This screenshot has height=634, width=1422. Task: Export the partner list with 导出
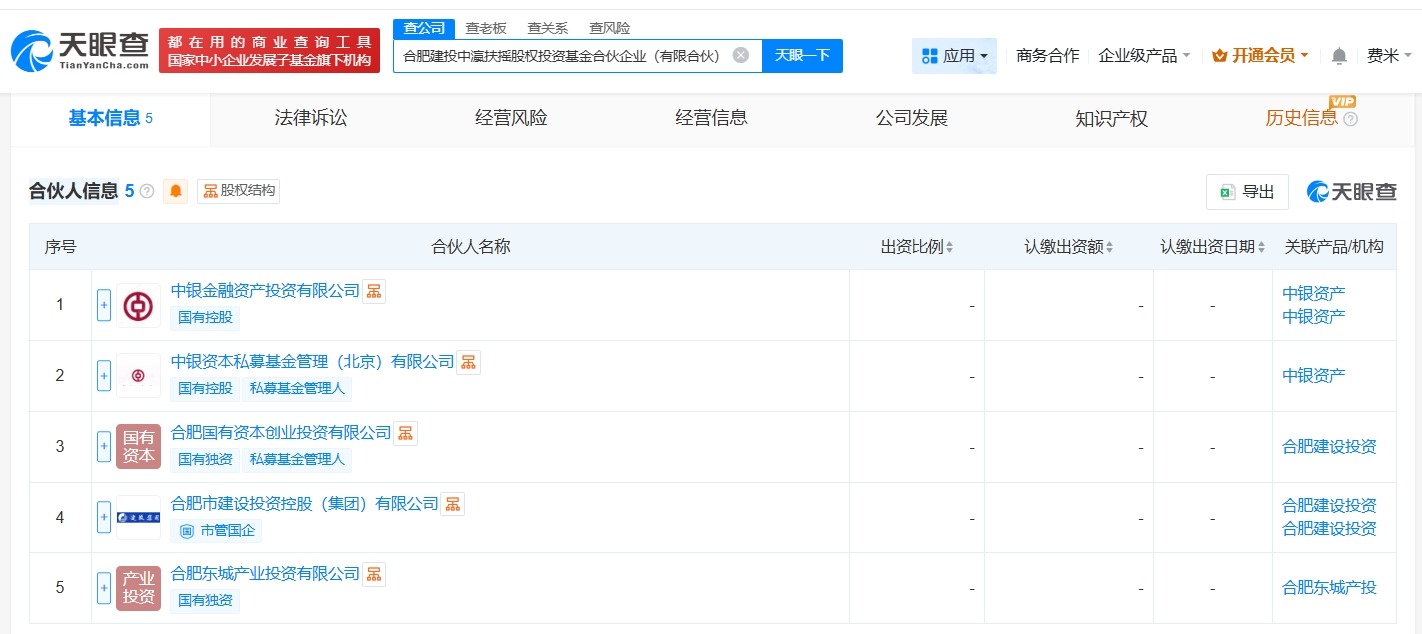tap(1247, 192)
